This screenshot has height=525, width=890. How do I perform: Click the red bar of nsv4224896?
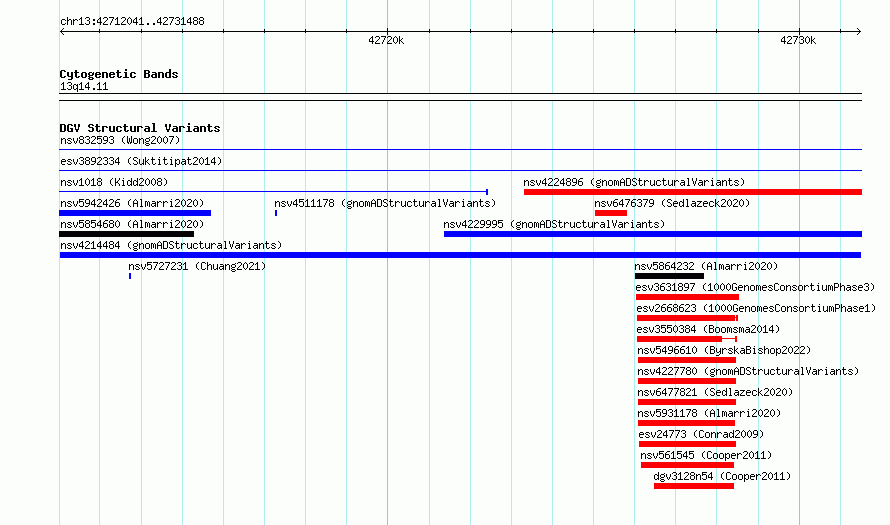(x=692, y=192)
